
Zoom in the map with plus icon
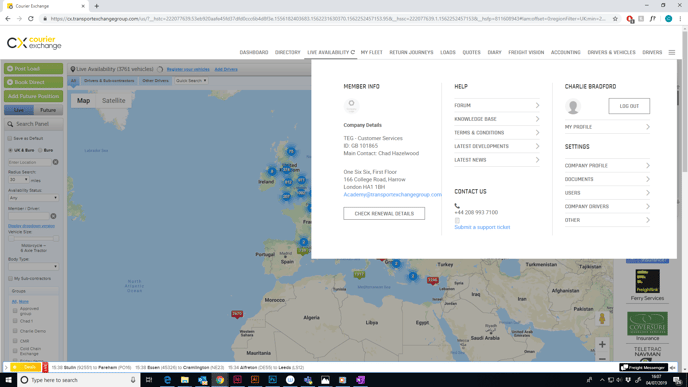coord(602,344)
